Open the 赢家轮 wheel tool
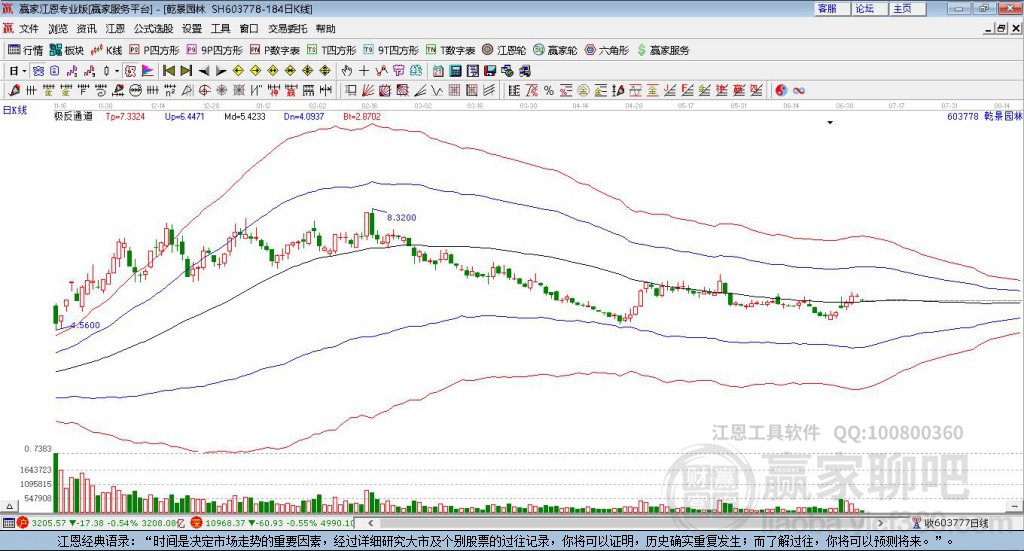 click(x=554, y=50)
